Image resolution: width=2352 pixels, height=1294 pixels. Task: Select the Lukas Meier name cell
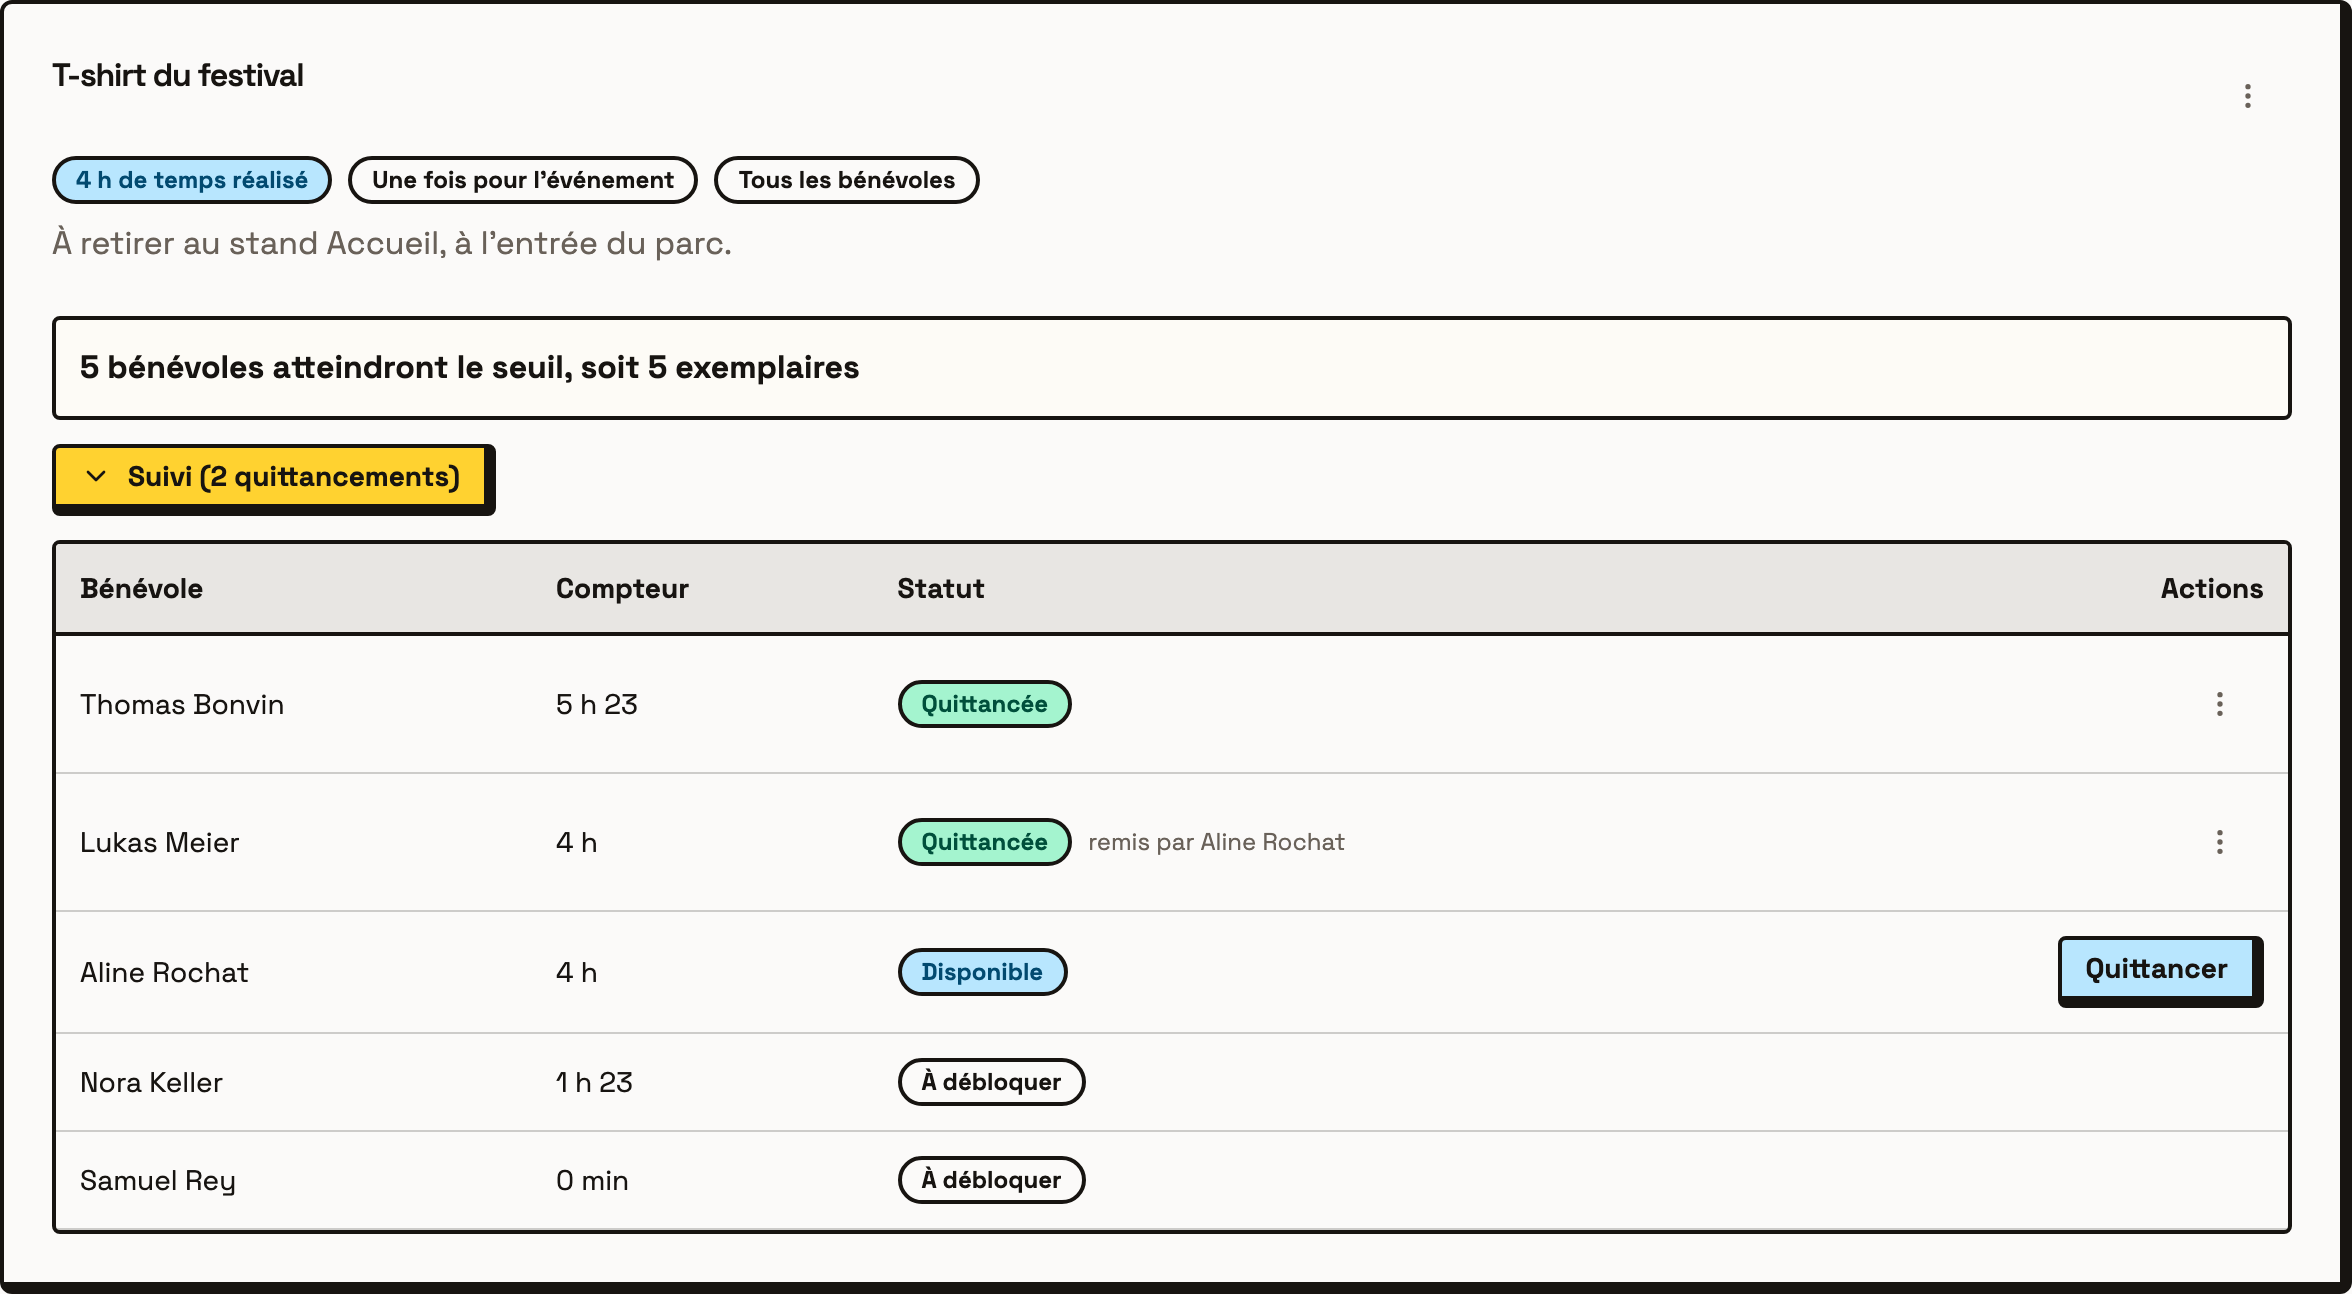click(x=160, y=843)
